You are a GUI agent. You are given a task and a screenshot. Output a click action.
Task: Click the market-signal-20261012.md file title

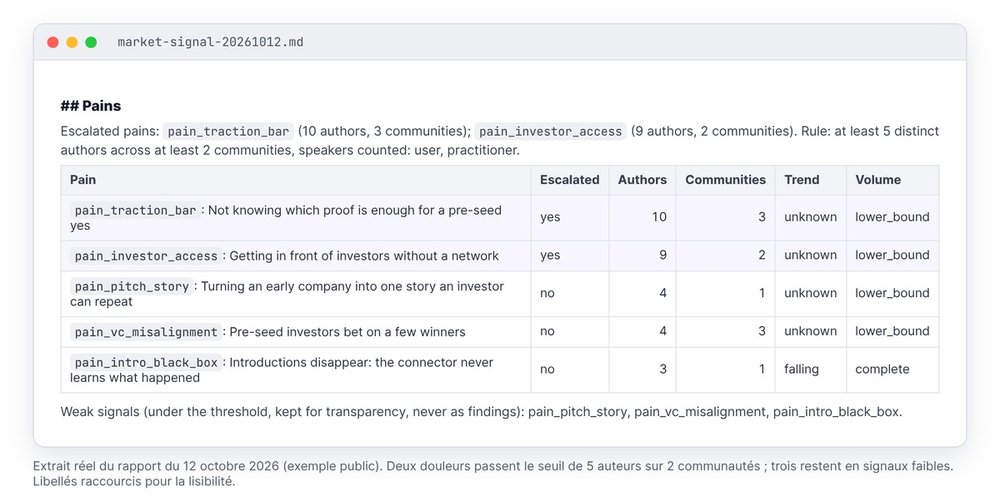pyautogui.click(x=210, y=42)
